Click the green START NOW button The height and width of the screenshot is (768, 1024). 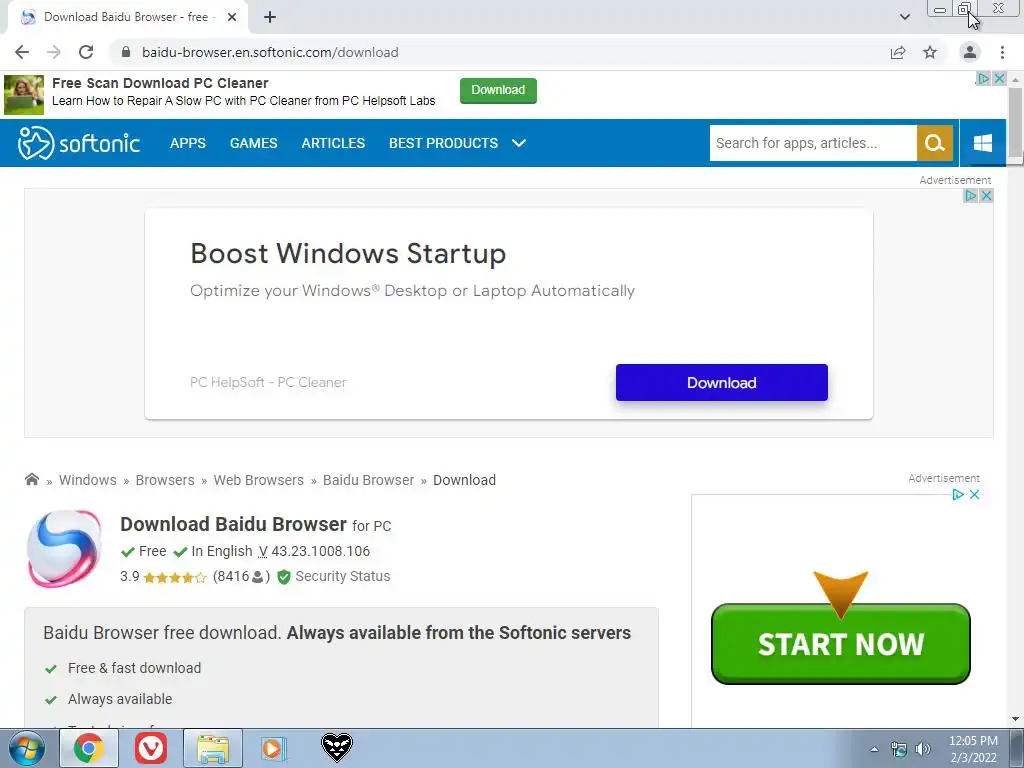(x=840, y=644)
